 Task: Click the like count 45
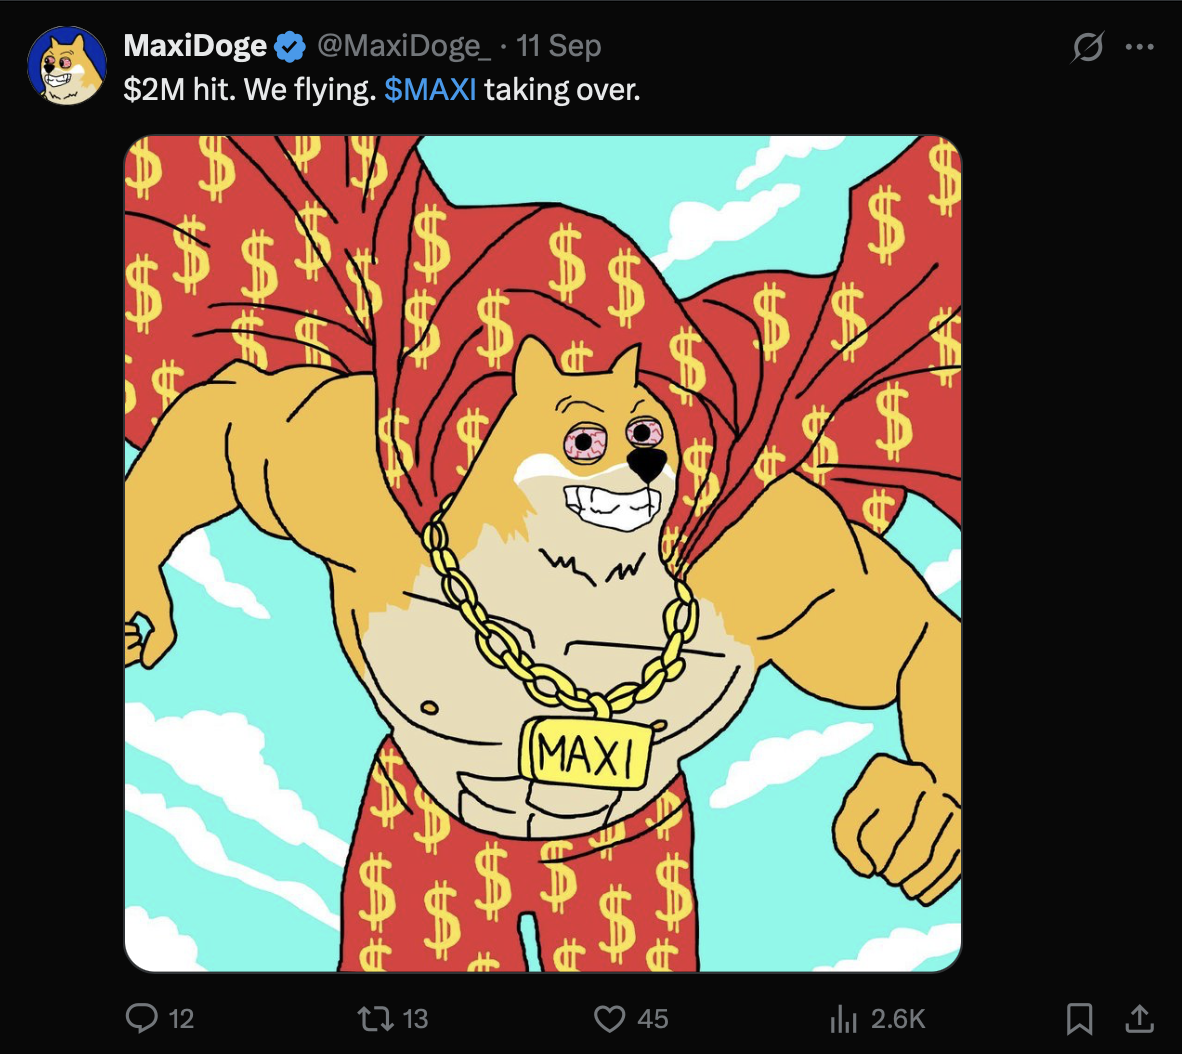point(653,1019)
